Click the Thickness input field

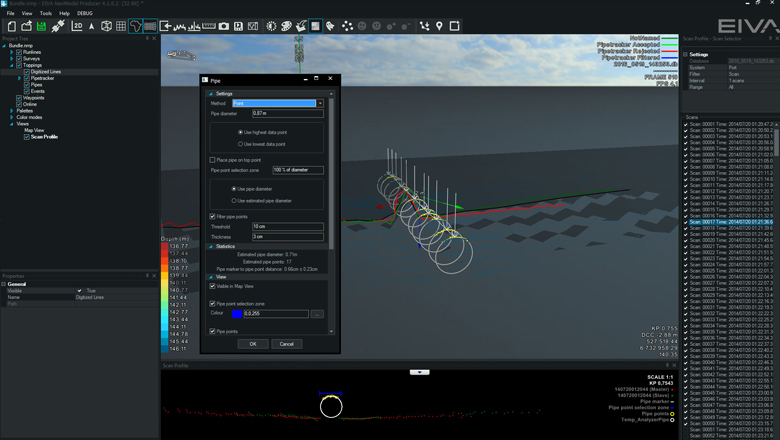[288, 237]
